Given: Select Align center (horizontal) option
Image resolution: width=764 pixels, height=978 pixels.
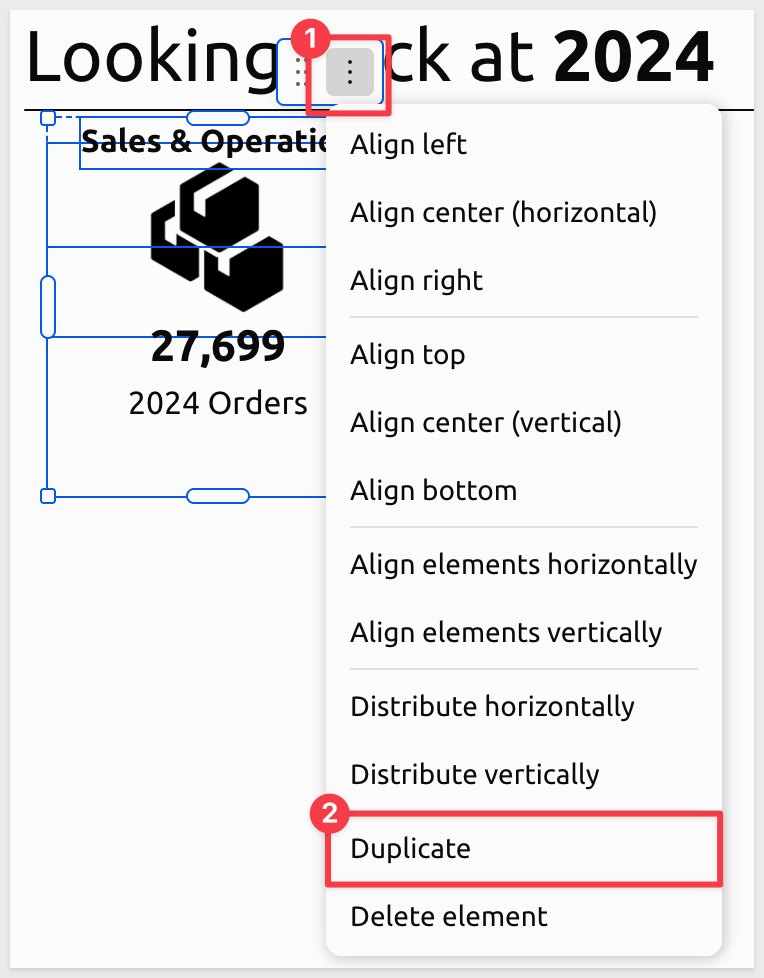Looking at the screenshot, I should [x=503, y=212].
